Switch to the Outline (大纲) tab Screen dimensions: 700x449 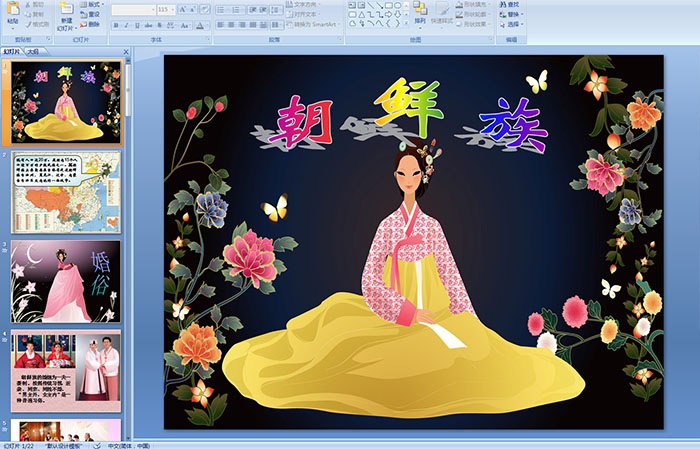click(x=33, y=51)
